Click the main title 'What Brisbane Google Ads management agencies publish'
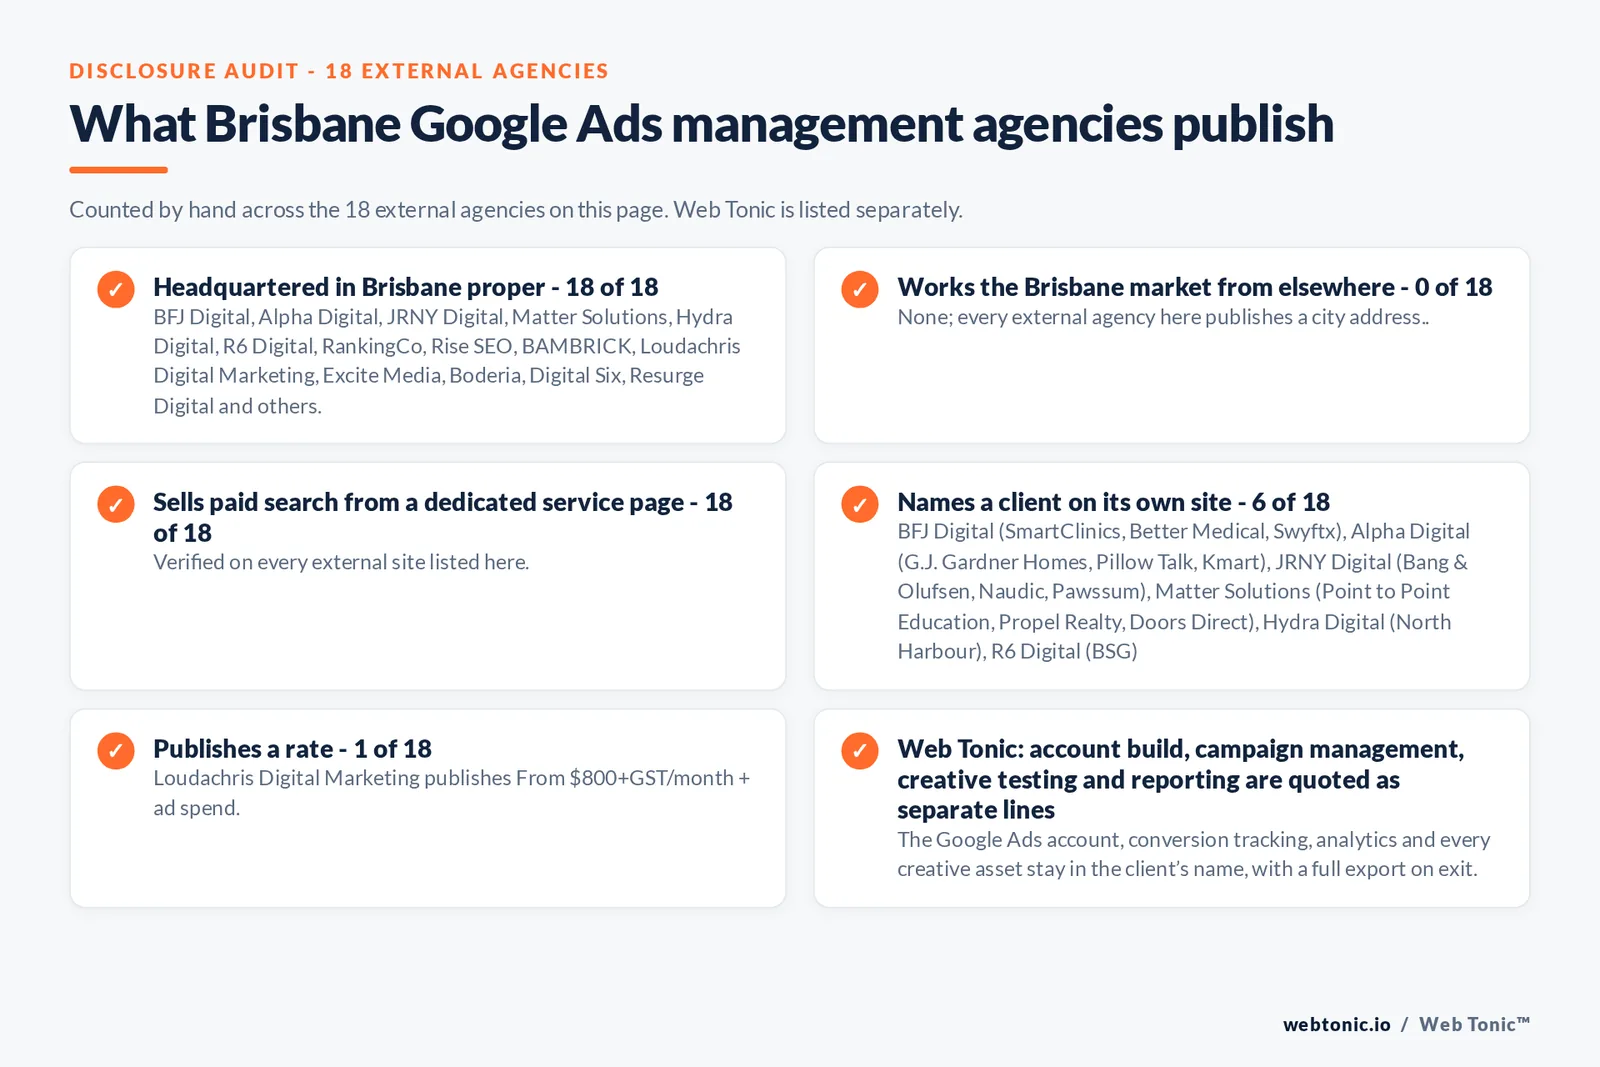Viewport: 1600px width, 1067px height. (701, 124)
